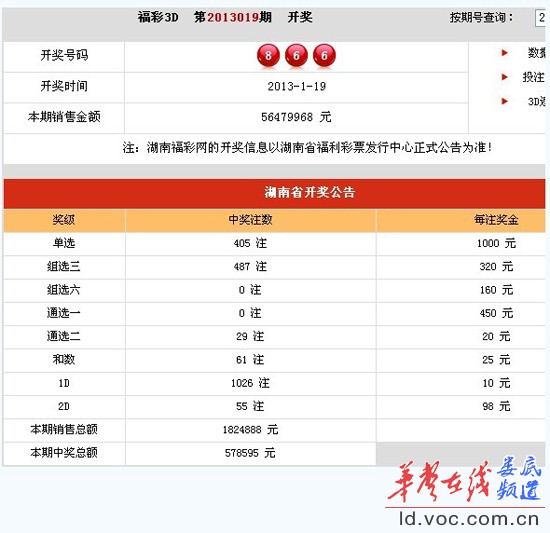Select the 160 元 prize cell
This screenshot has width=550, height=533.
click(496, 290)
